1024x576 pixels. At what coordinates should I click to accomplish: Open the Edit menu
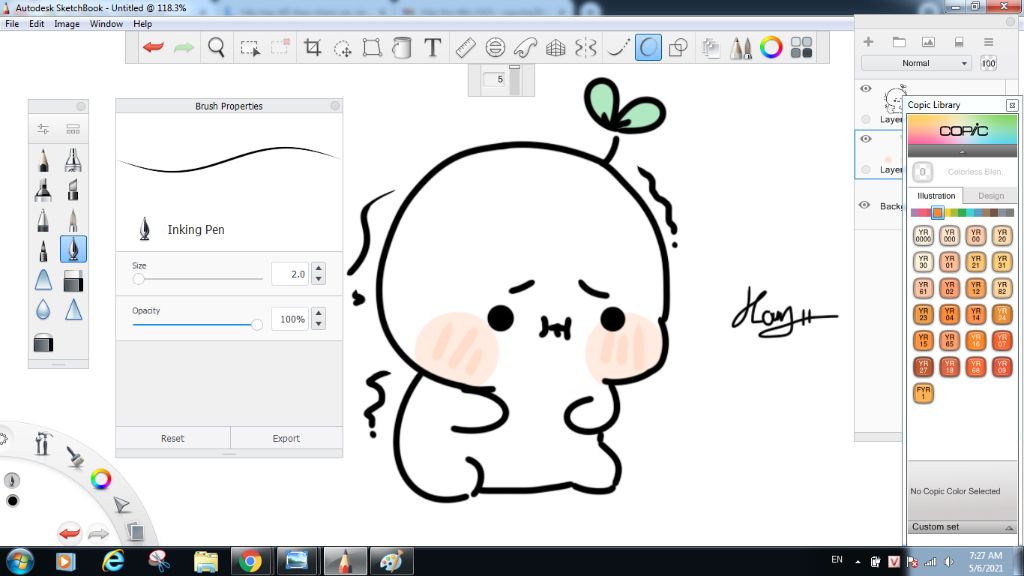(x=37, y=24)
